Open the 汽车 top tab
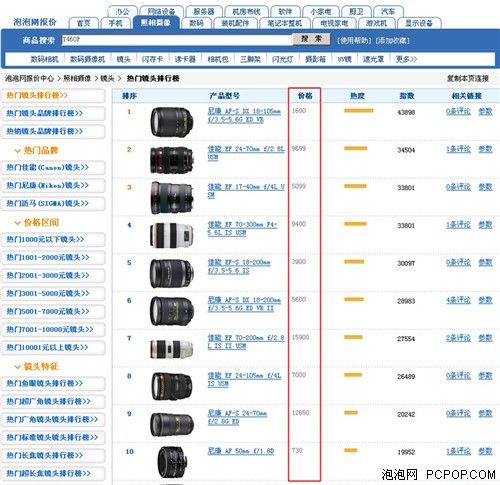Screen dimensions: 500x485 (388, 12)
